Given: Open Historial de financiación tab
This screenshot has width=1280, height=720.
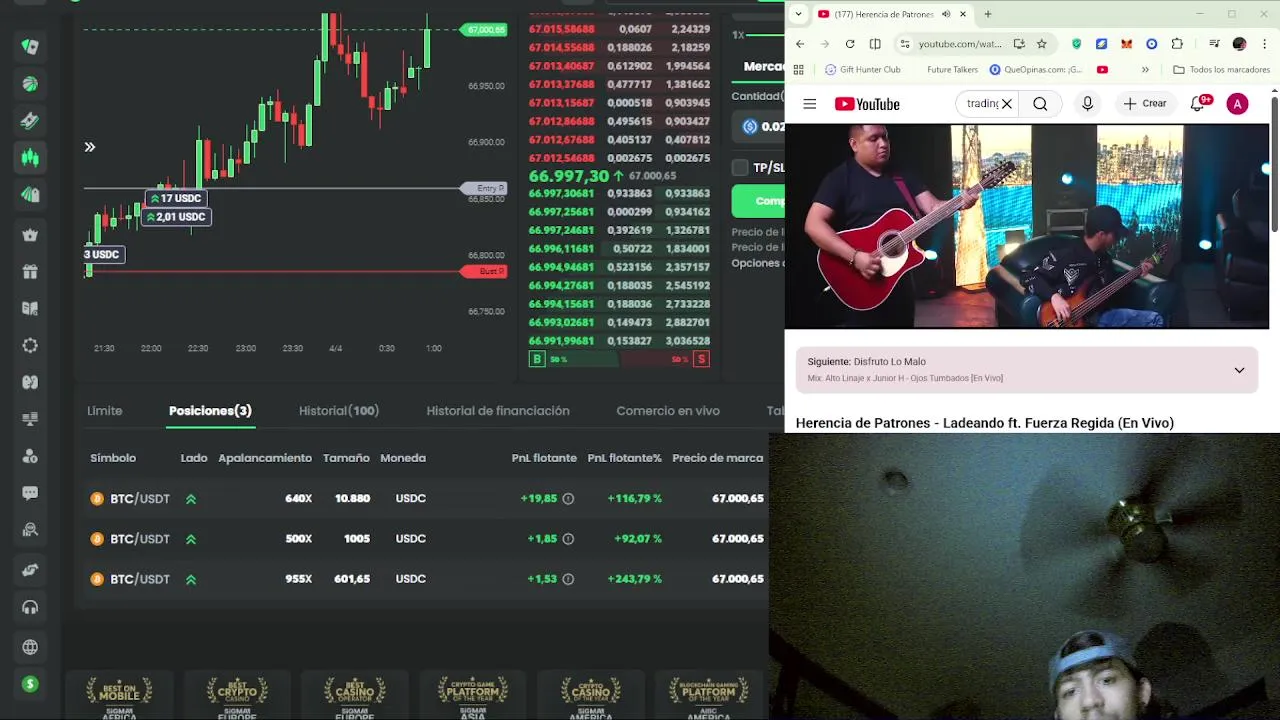Looking at the screenshot, I should pyautogui.click(x=498, y=411).
